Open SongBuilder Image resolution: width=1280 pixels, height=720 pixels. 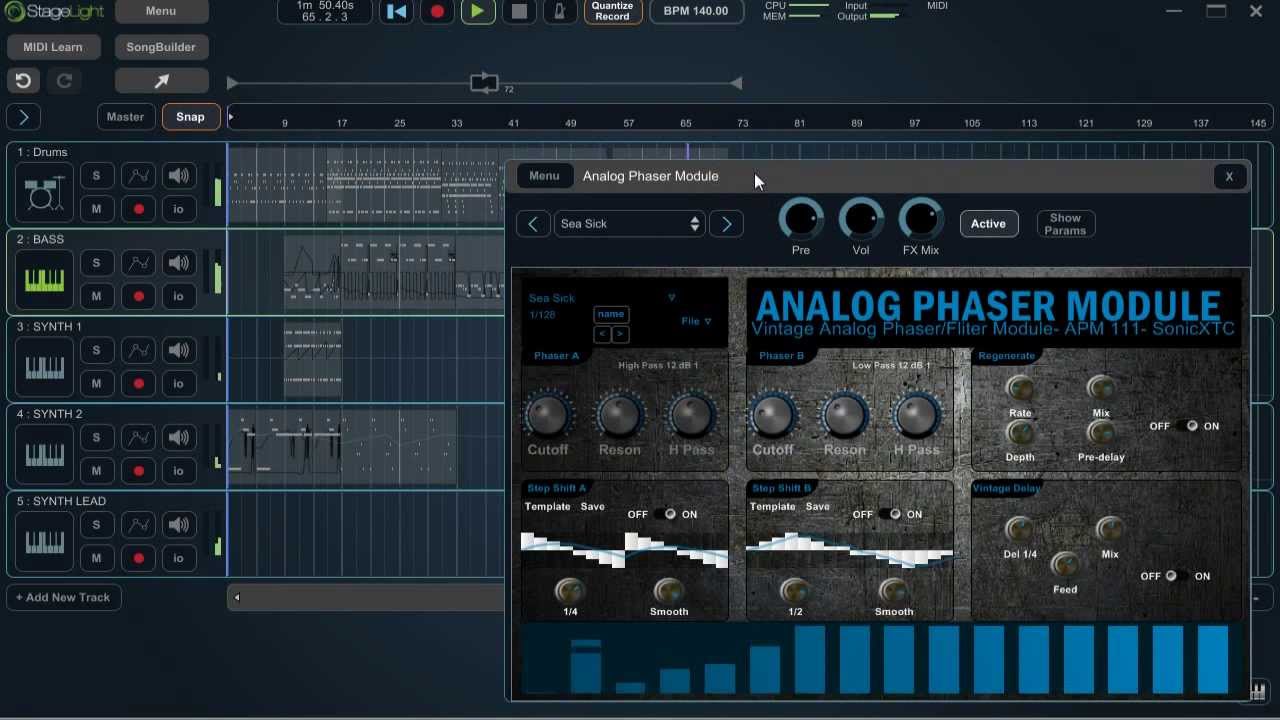coord(161,47)
